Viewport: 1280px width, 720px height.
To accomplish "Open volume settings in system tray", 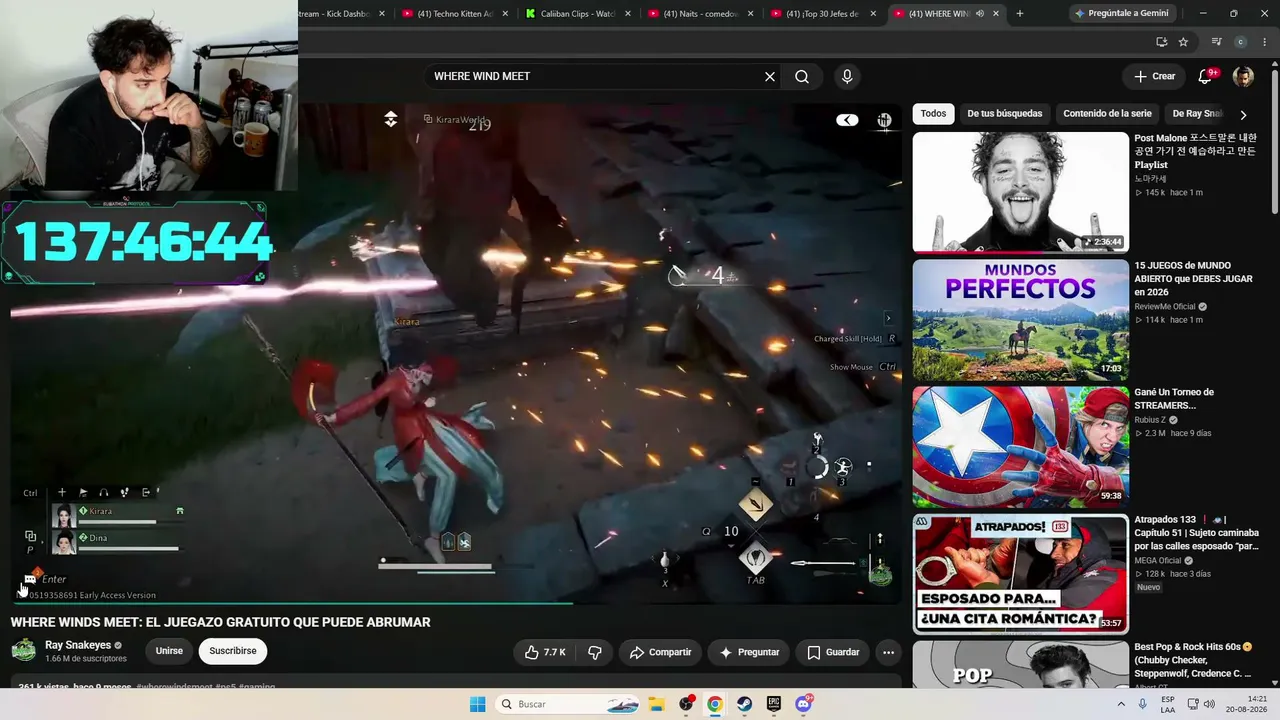I will click(1209, 704).
